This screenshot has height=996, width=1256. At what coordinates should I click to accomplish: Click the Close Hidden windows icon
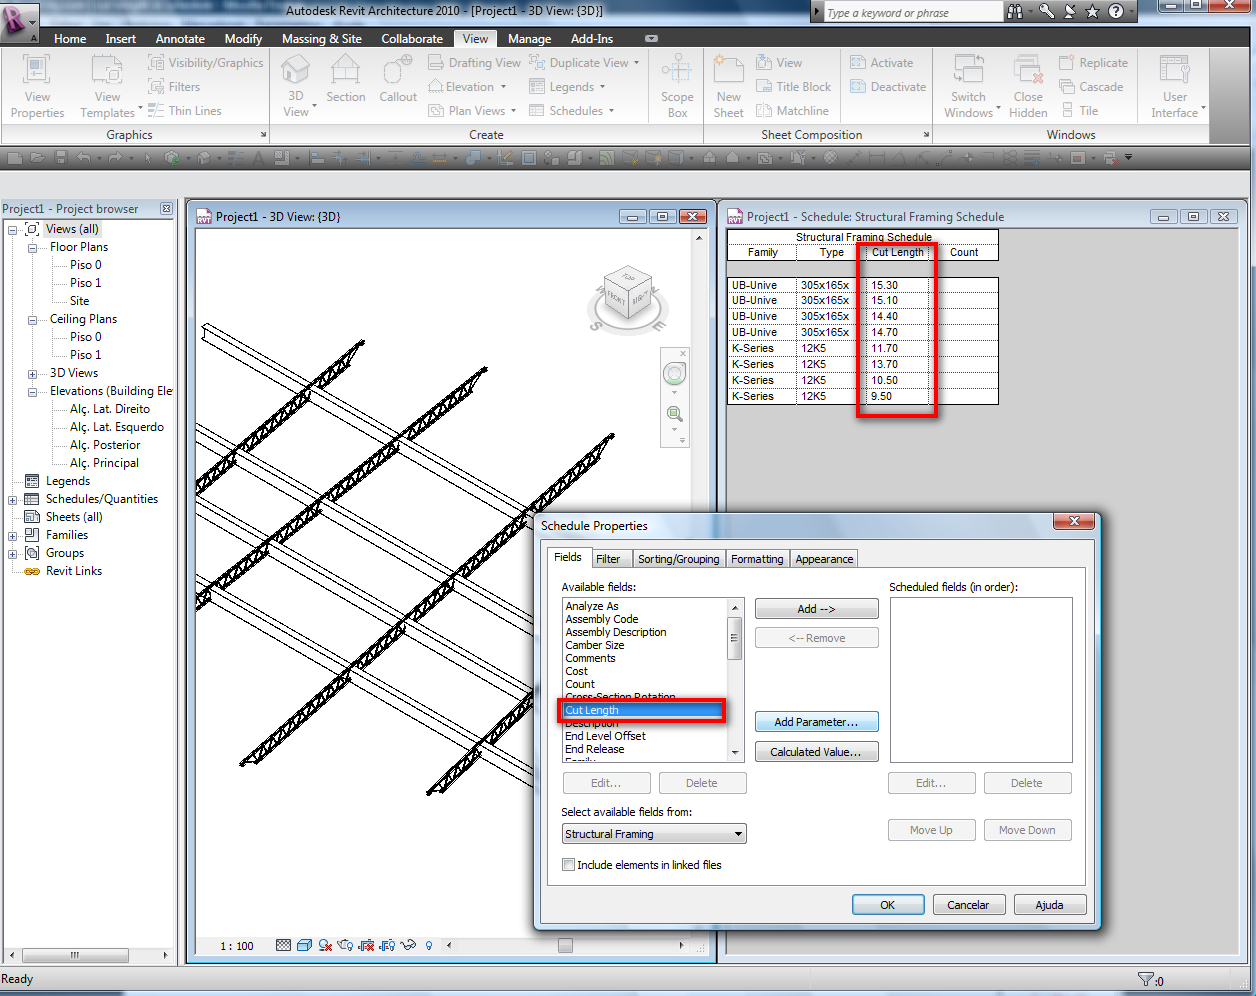click(1028, 72)
